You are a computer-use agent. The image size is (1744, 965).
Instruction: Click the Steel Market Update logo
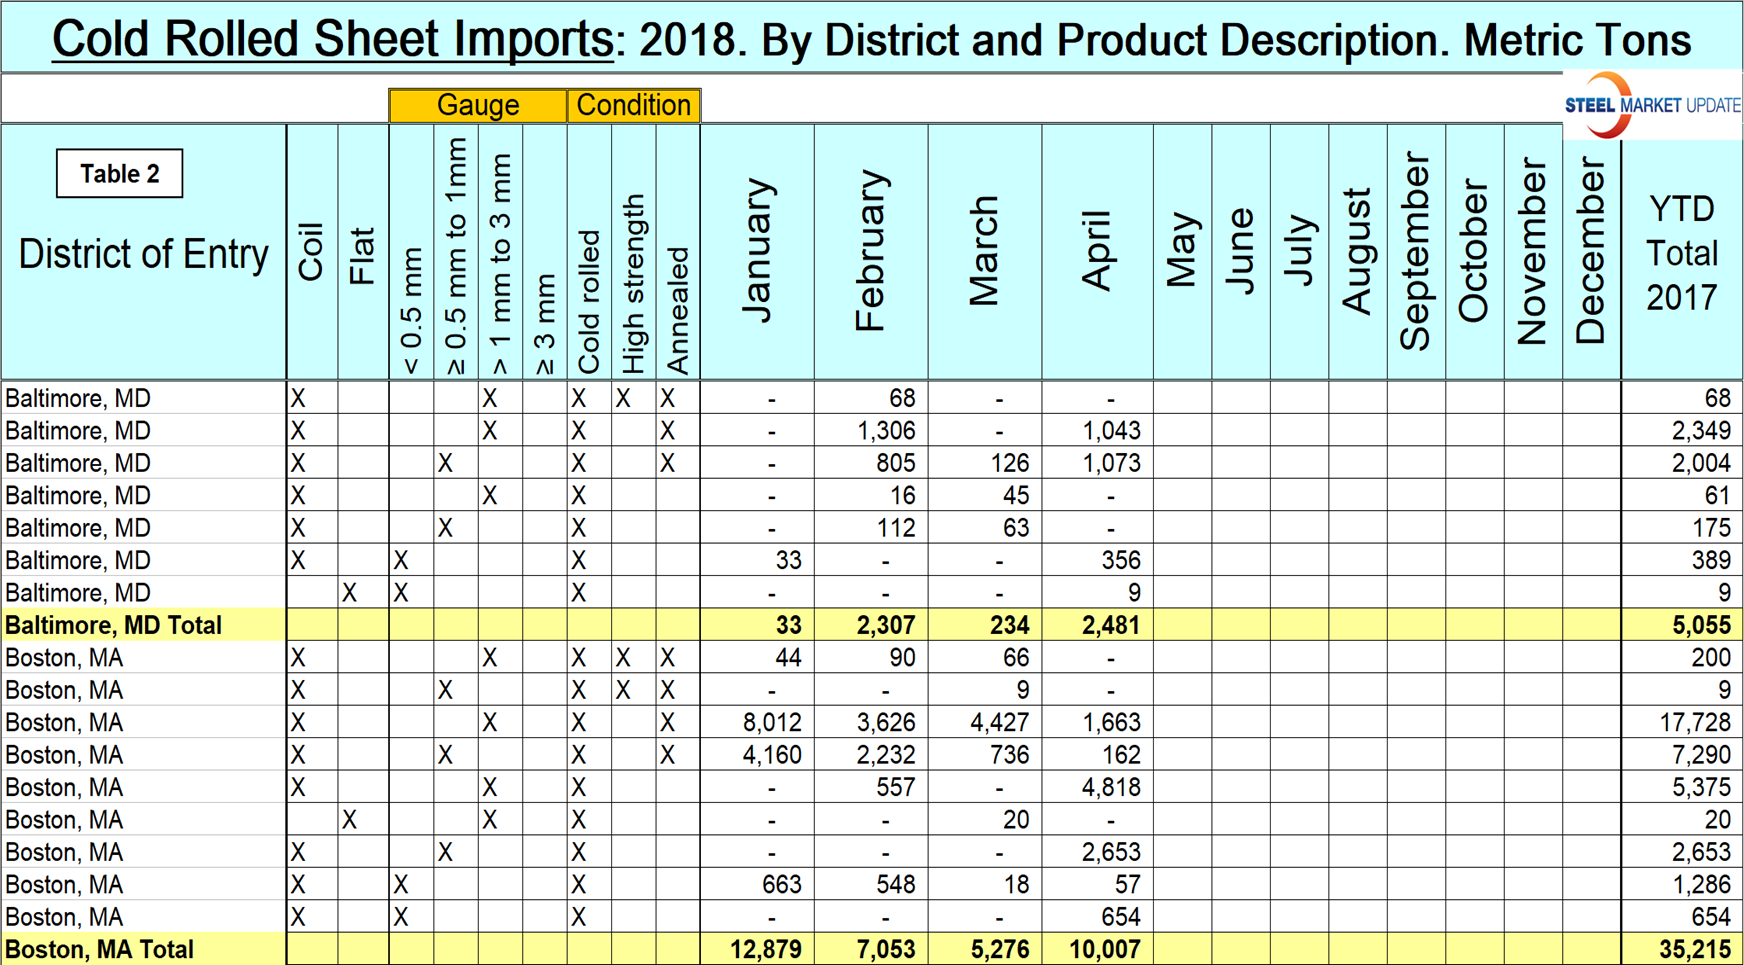(1651, 105)
